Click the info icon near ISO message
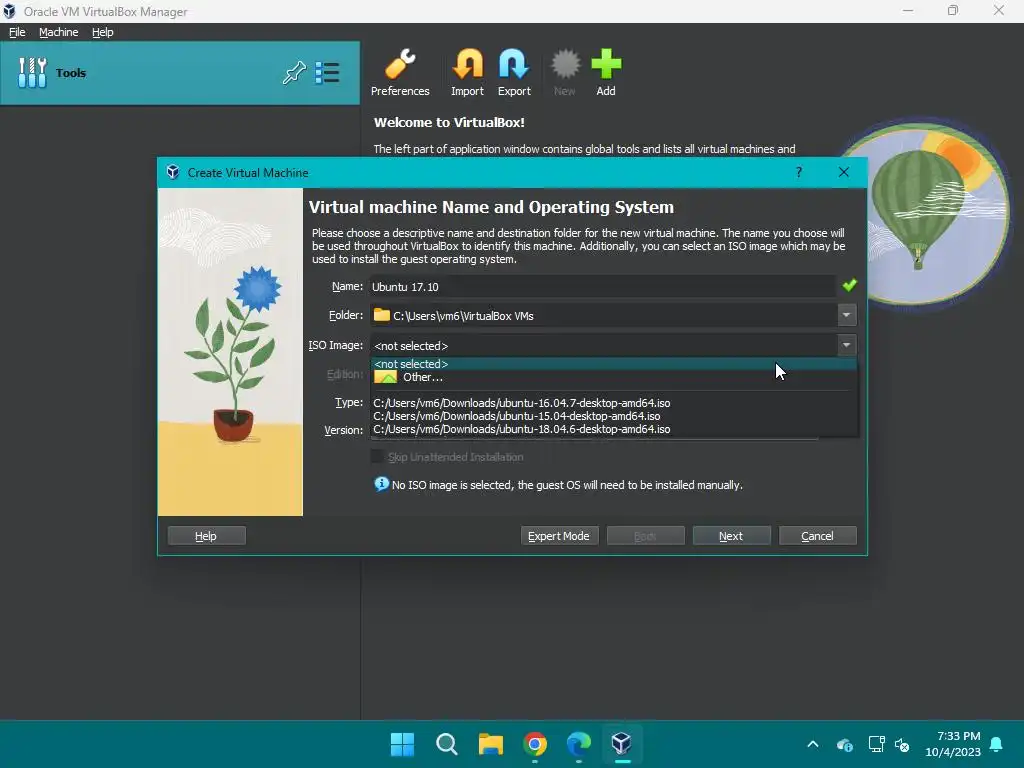1024x768 pixels. [x=381, y=484]
